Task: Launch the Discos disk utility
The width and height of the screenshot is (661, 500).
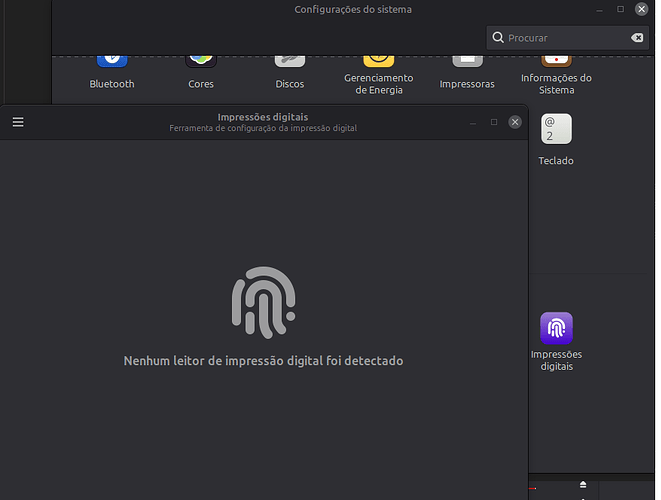Action: pyautogui.click(x=290, y=62)
